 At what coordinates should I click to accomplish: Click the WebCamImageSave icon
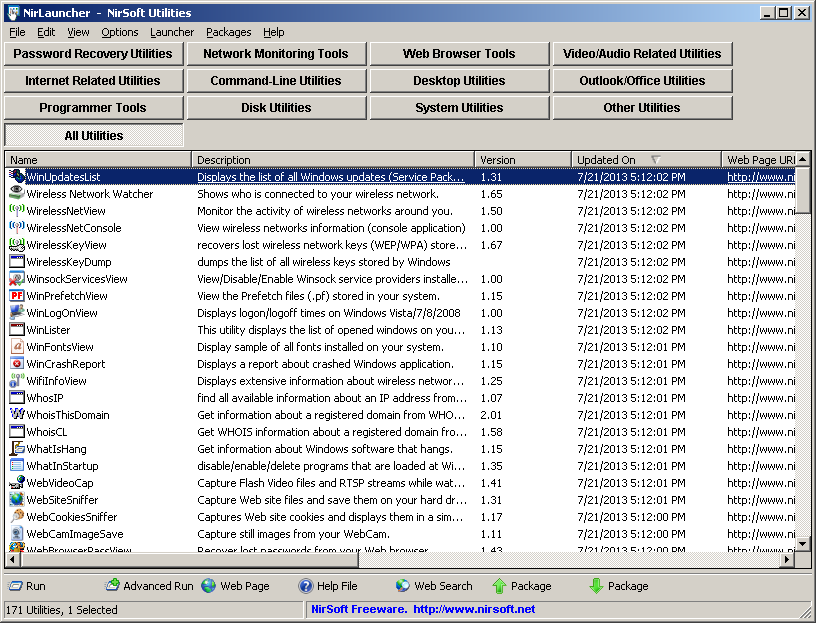pos(17,534)
